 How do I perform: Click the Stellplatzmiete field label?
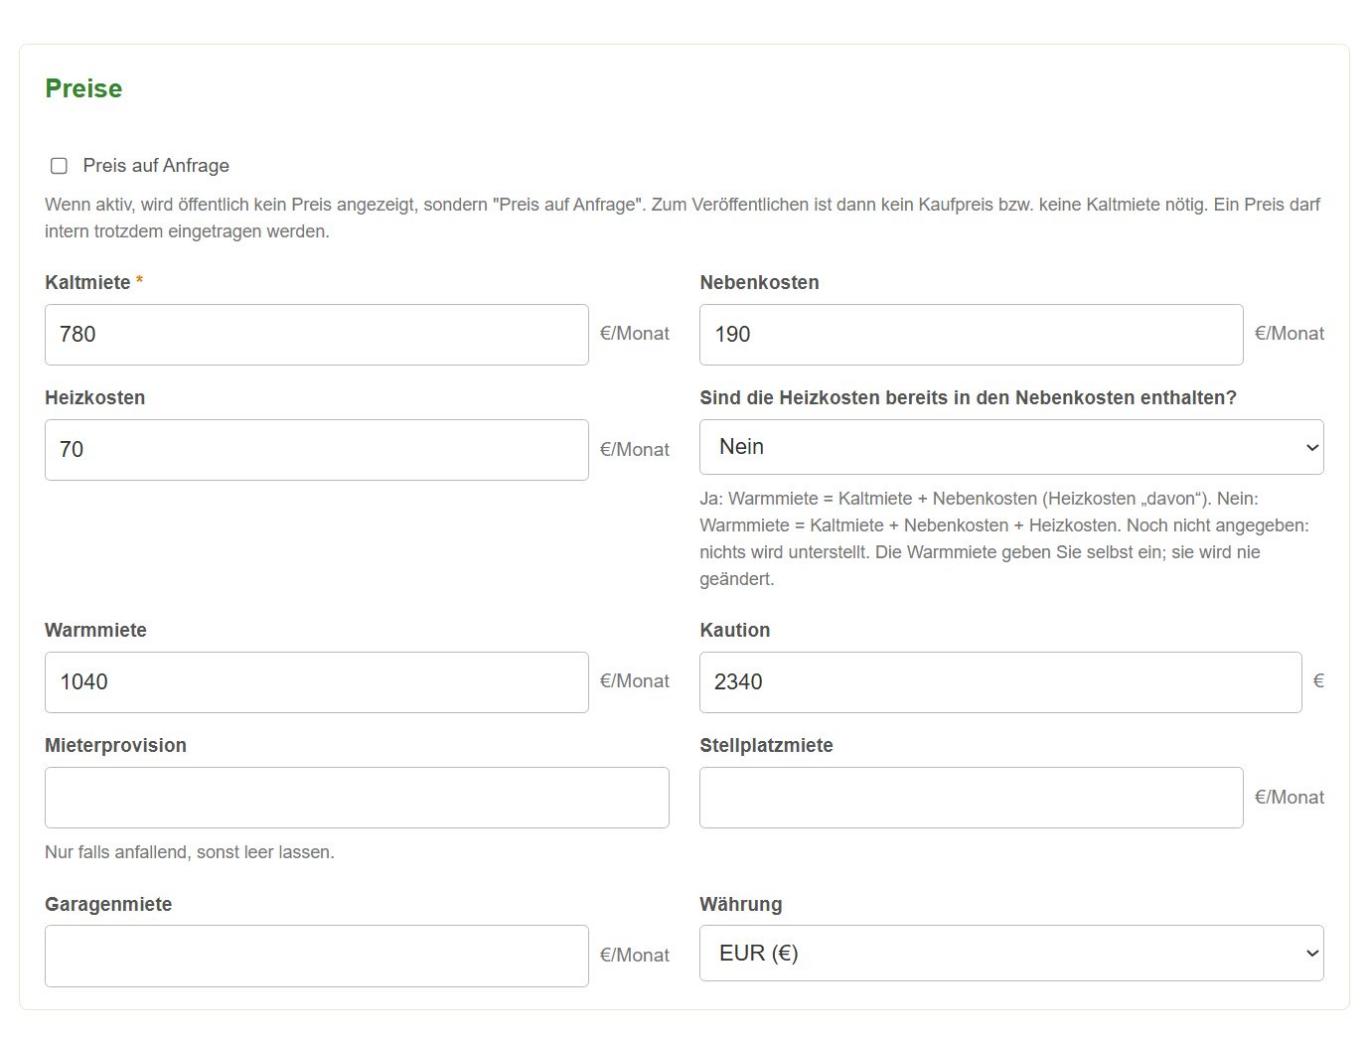click(766, 745)
